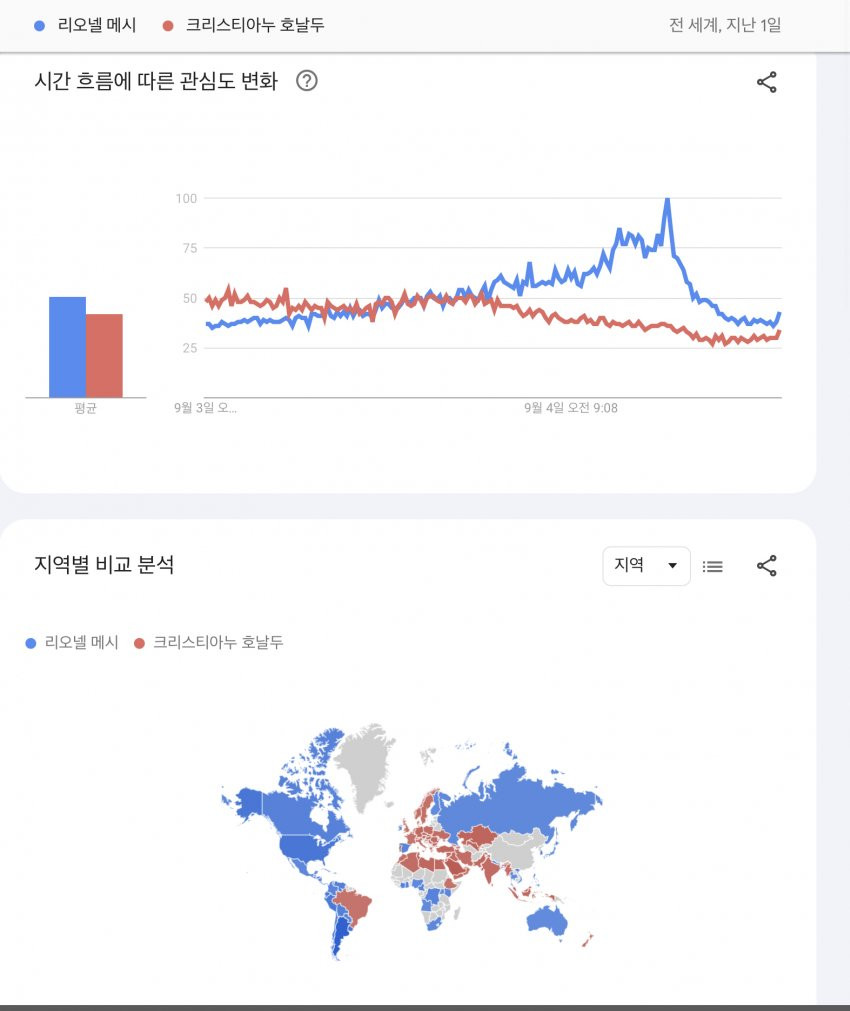
Task: Select the red 크리스티아누 호날두 legend dot at top
Action: click(x=168, y=26)
